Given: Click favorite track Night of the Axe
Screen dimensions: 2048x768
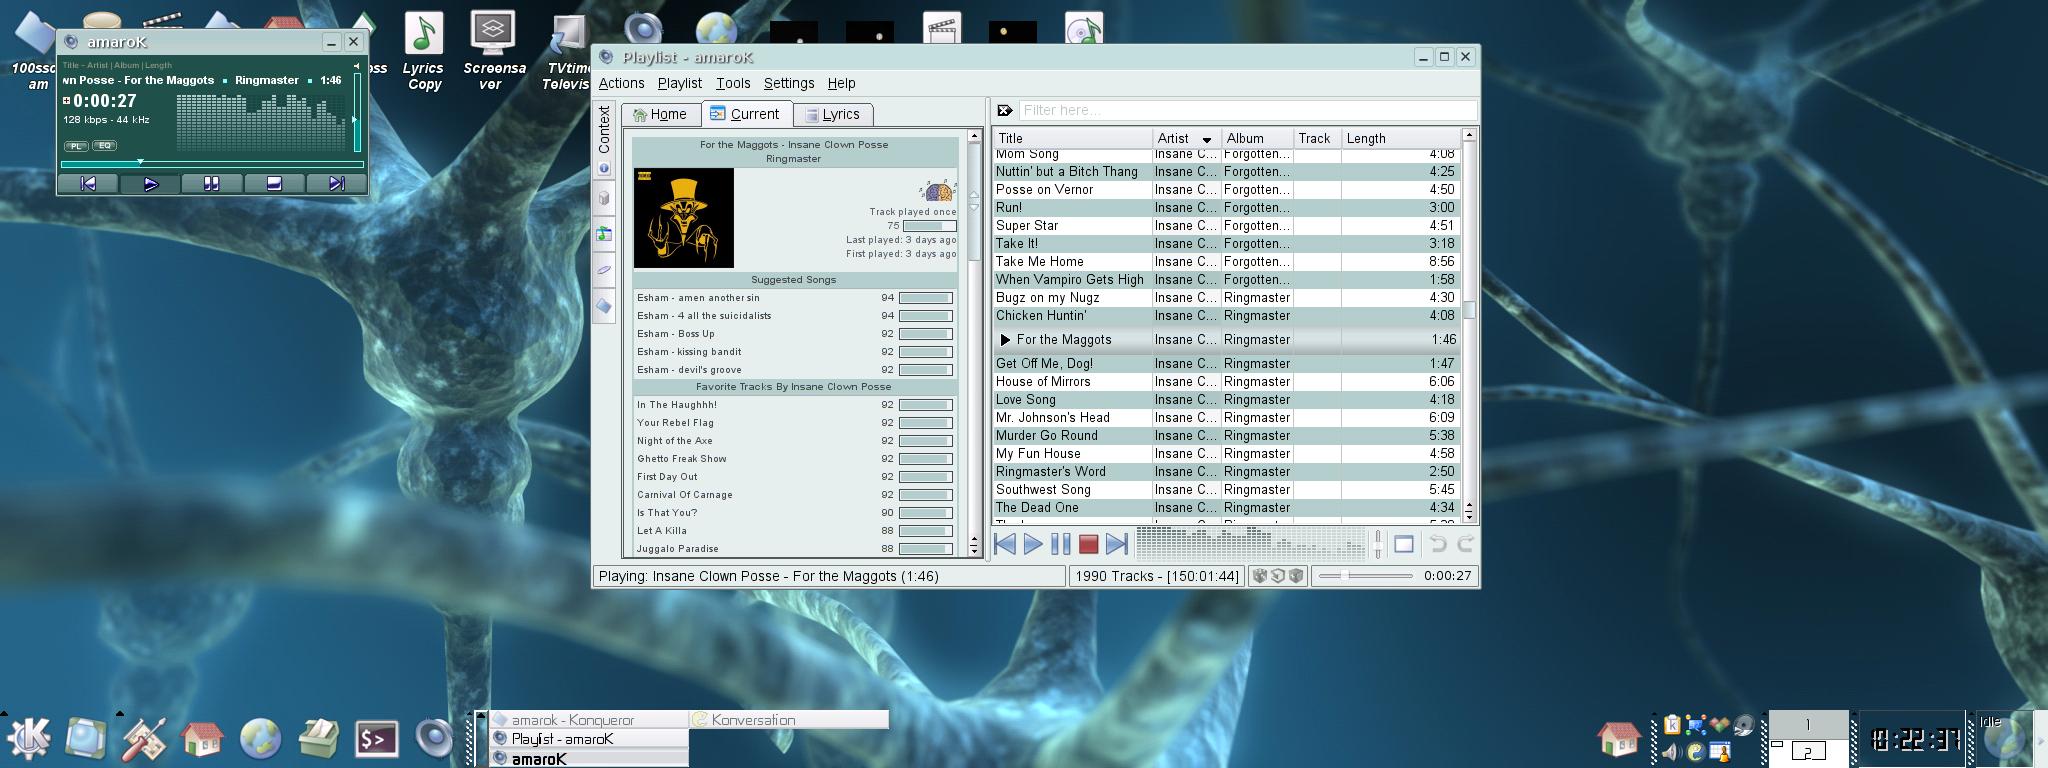Looking at the screenshot, I should (675, 441).
